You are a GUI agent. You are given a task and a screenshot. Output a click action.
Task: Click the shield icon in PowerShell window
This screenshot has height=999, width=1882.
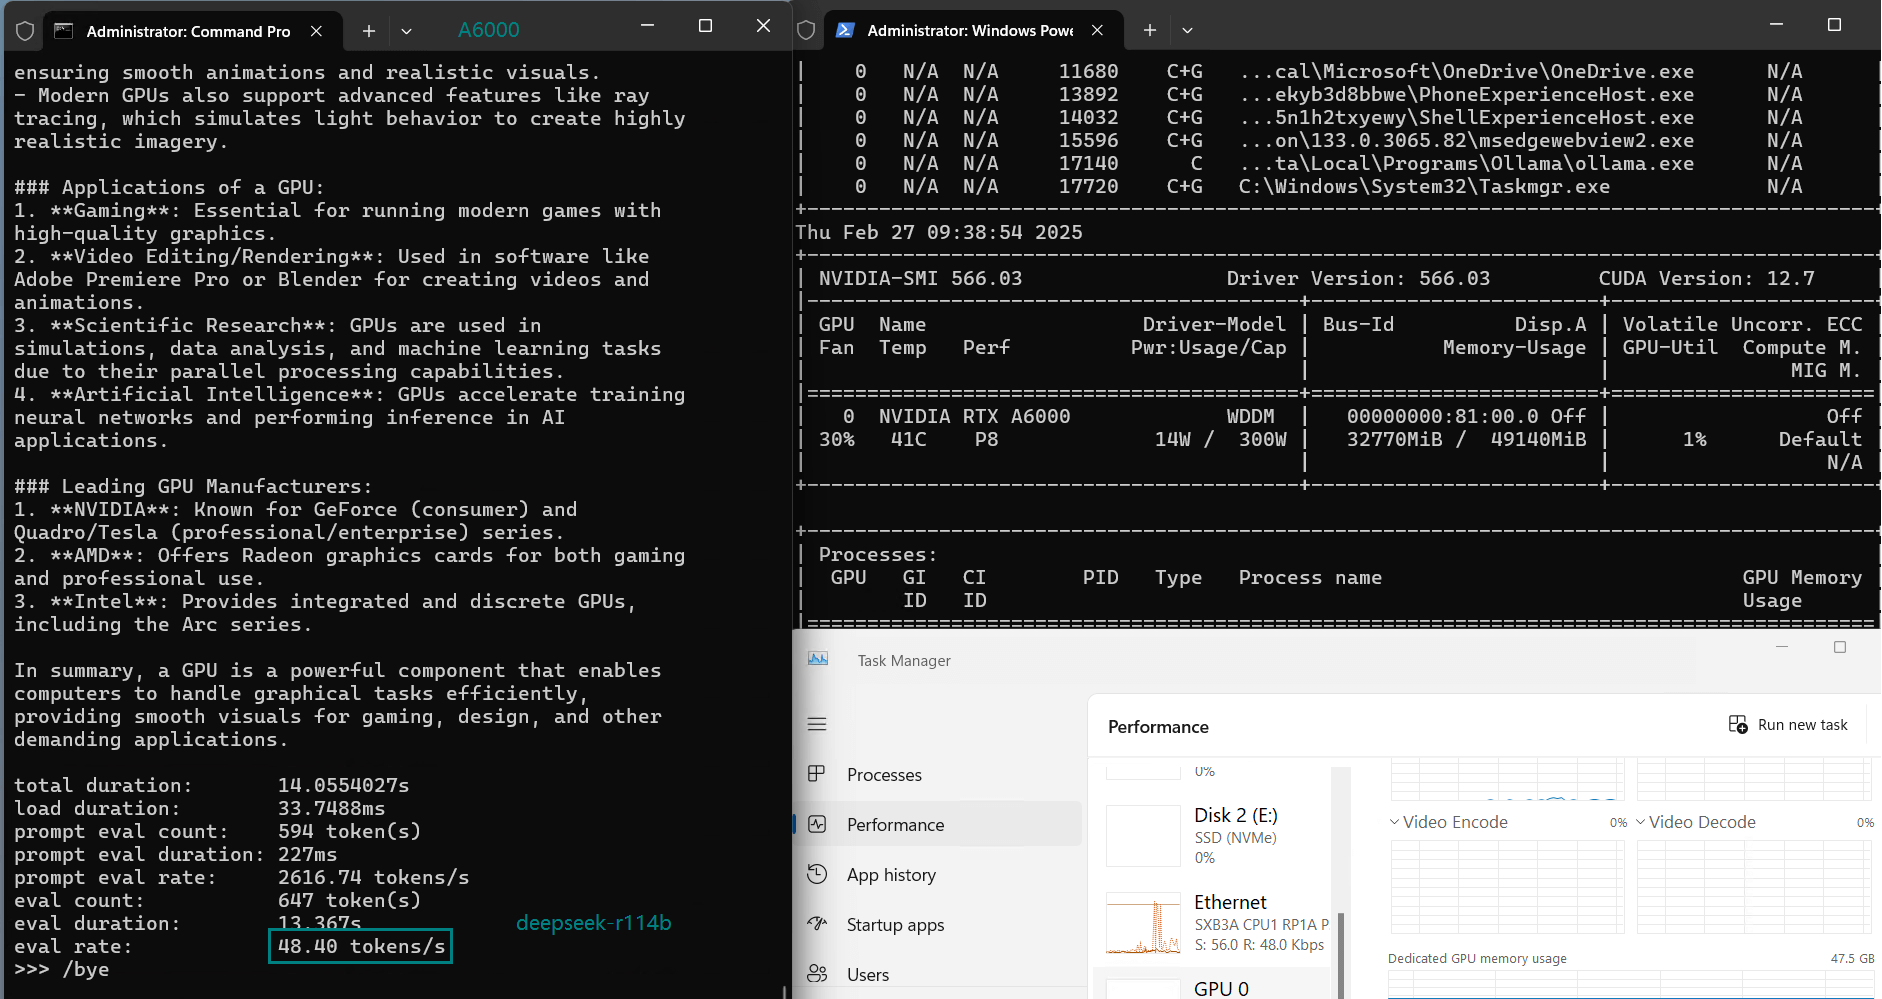[806, 30]
